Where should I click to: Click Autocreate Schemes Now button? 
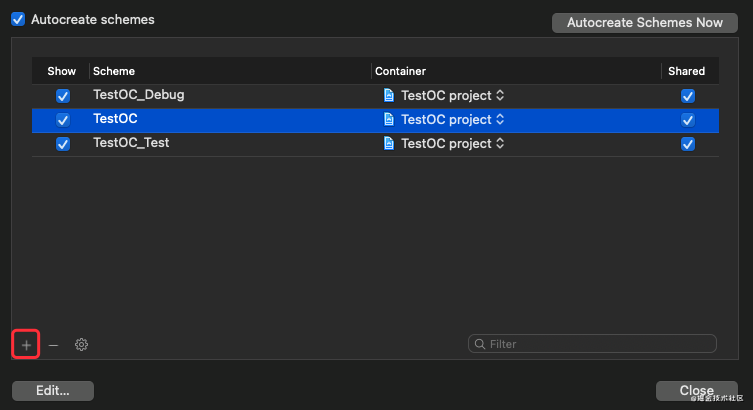(x=644, y=23)
